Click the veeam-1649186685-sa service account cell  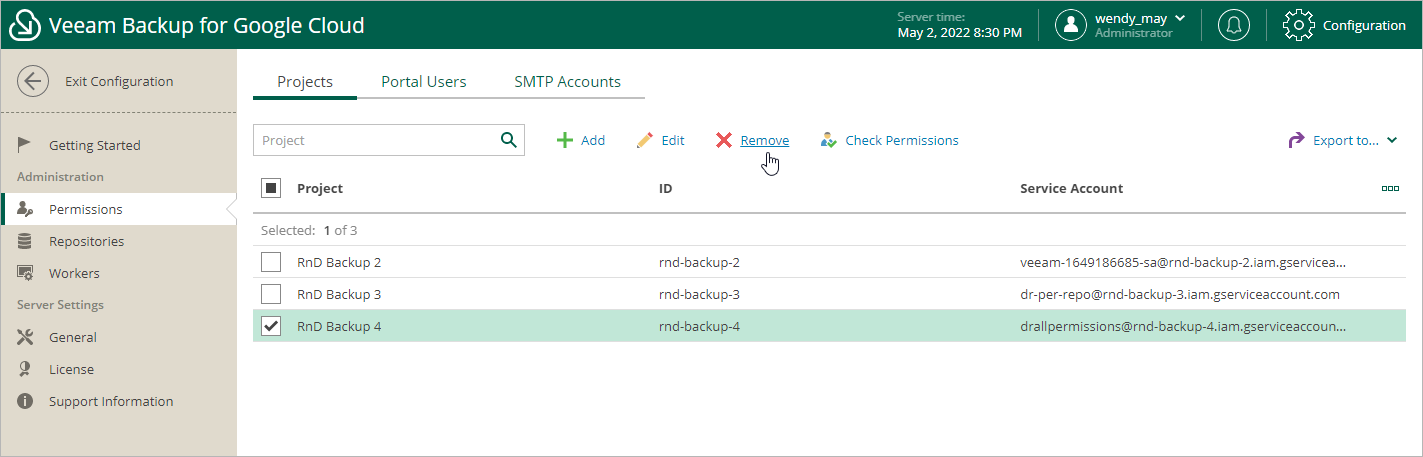tap(1183, 262)
